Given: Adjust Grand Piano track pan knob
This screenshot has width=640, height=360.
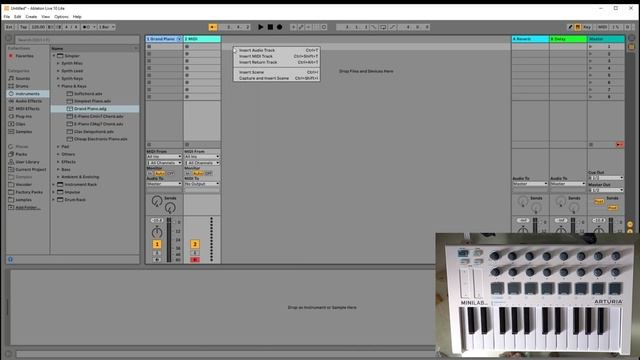Looking at the screenshot, I should 157,233.
